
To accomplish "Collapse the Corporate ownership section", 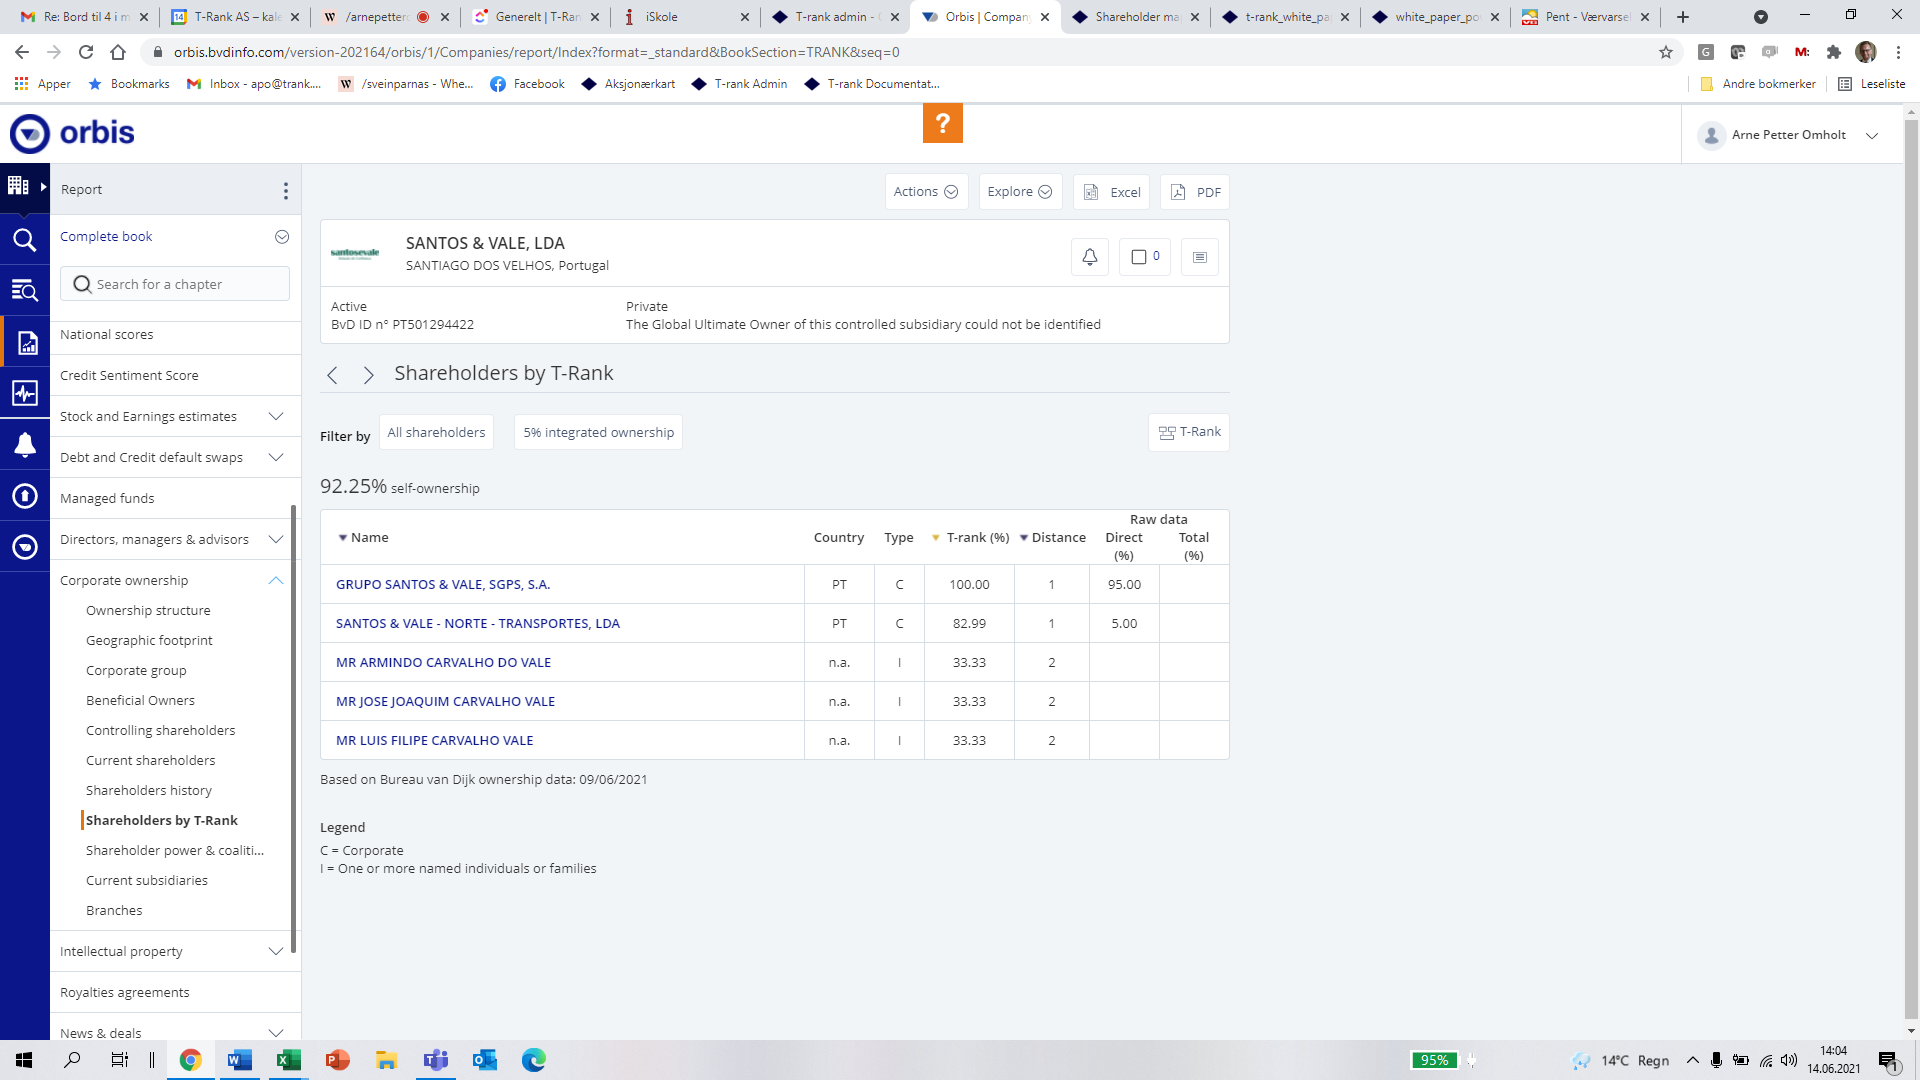I will pos(276,580).
